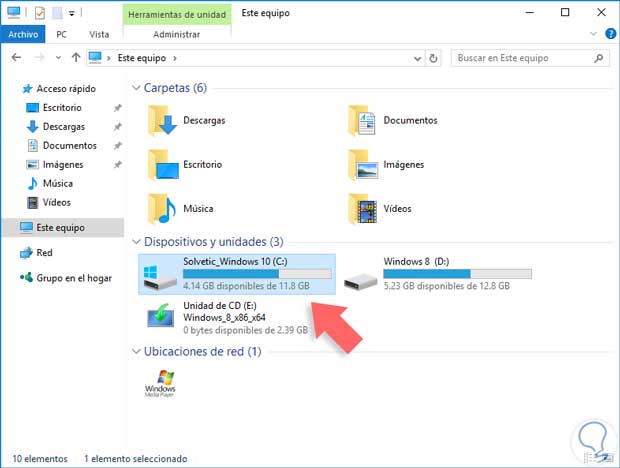This screenshot has width=620, height=468.
Task: Toggle the pin next to sidebar Escritorio
Action: click(x=117, y=108)
